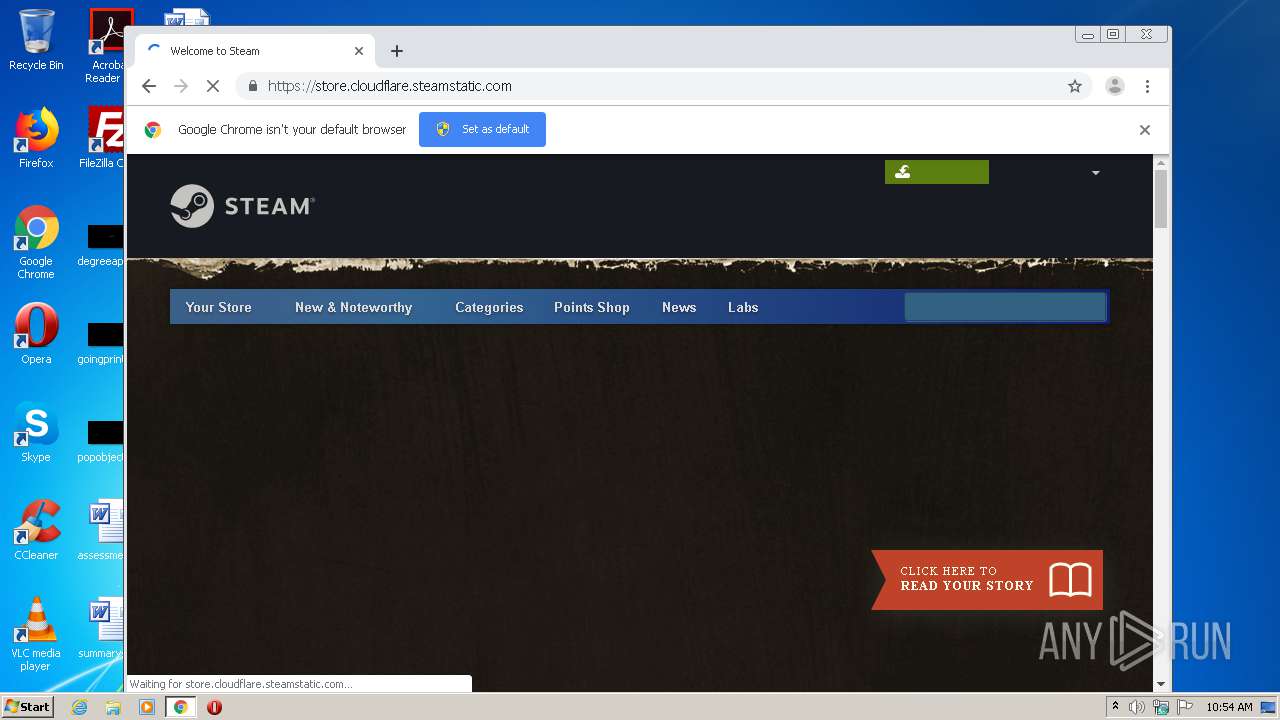1280x720 pixels.
Task: Open the News section
Action: click(x=679, y=307)
